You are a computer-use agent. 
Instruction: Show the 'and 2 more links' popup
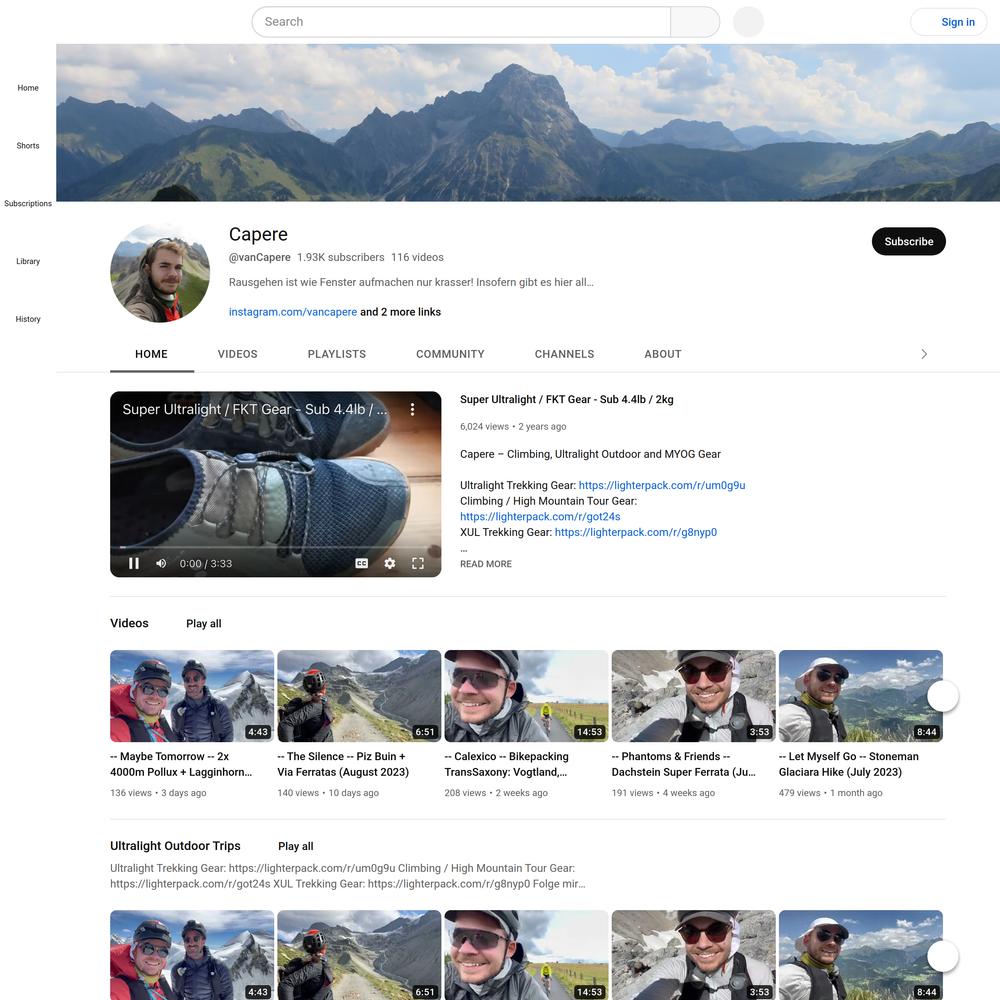(401, 312)
